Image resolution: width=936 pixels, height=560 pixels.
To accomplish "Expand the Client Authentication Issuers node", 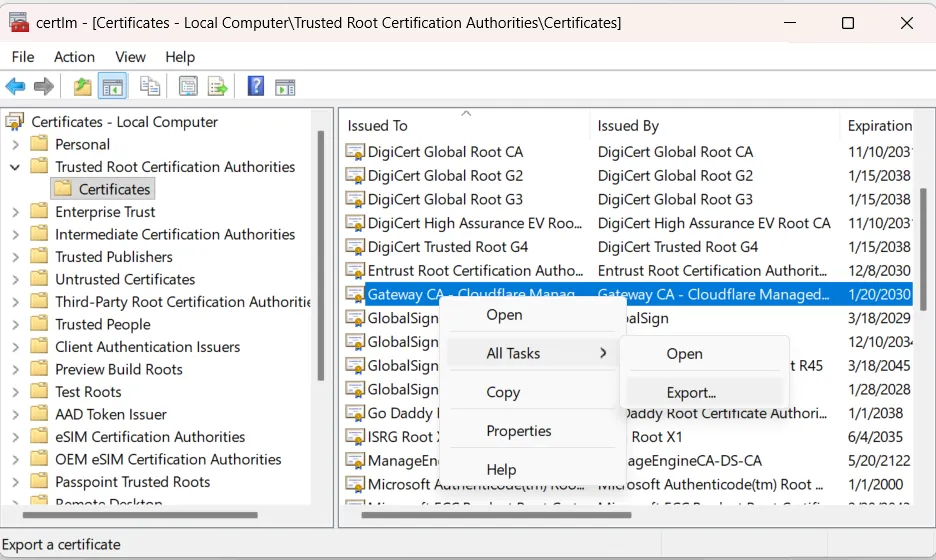I will click(16, 347).
